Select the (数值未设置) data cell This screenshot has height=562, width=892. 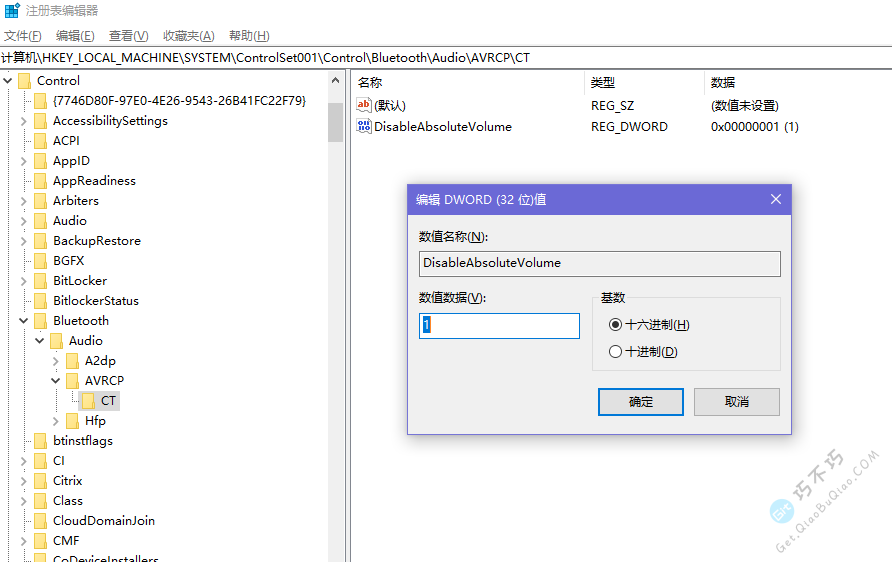point(744,105)
